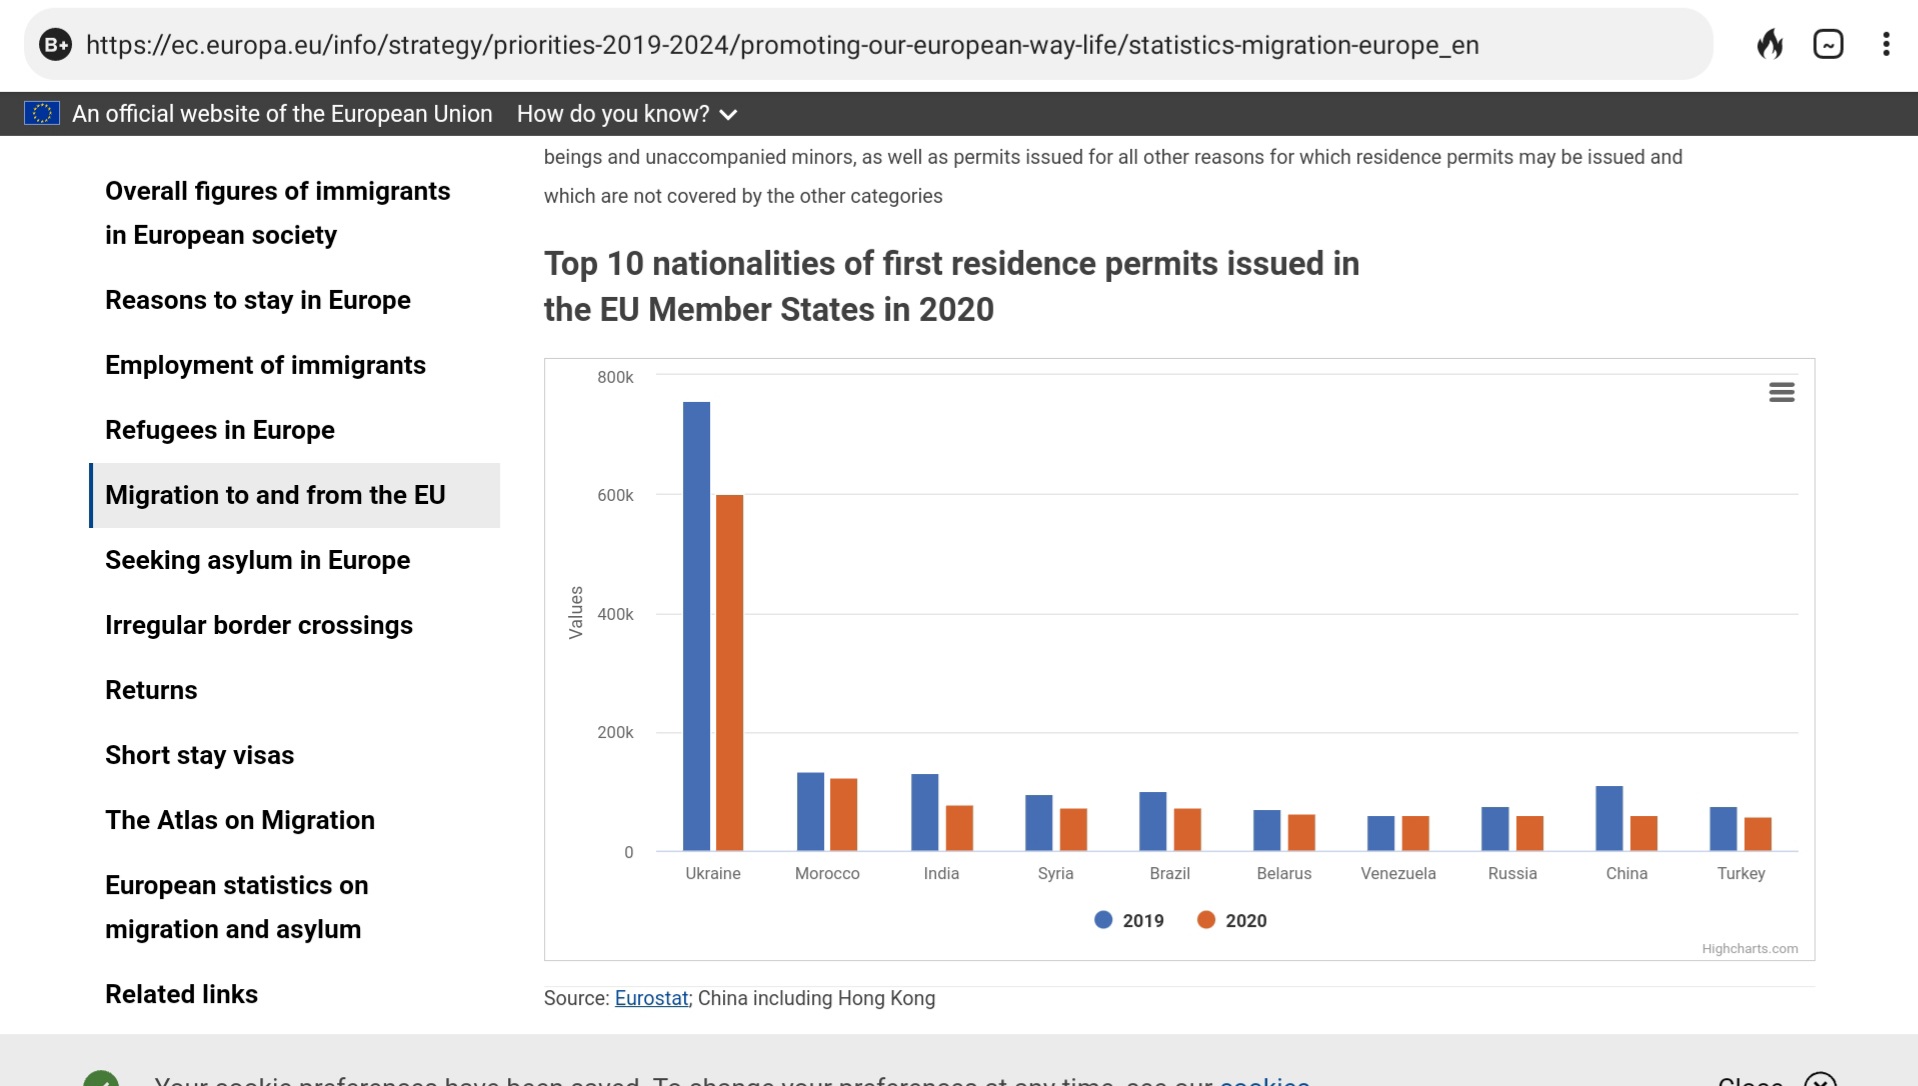Open Reasons to stay in Europe

tap(258, 300)
